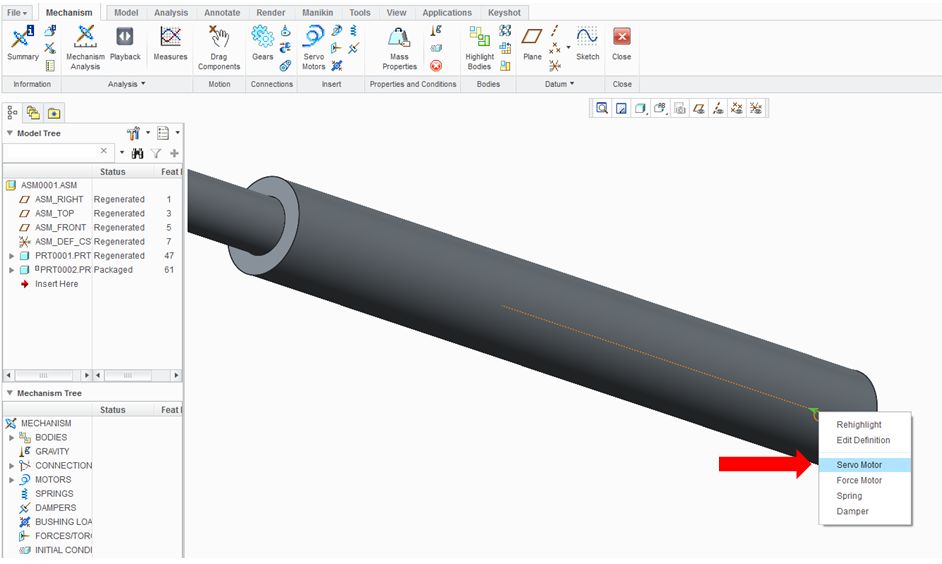Open the mechanism Summary info

click(x=23, y=43)
